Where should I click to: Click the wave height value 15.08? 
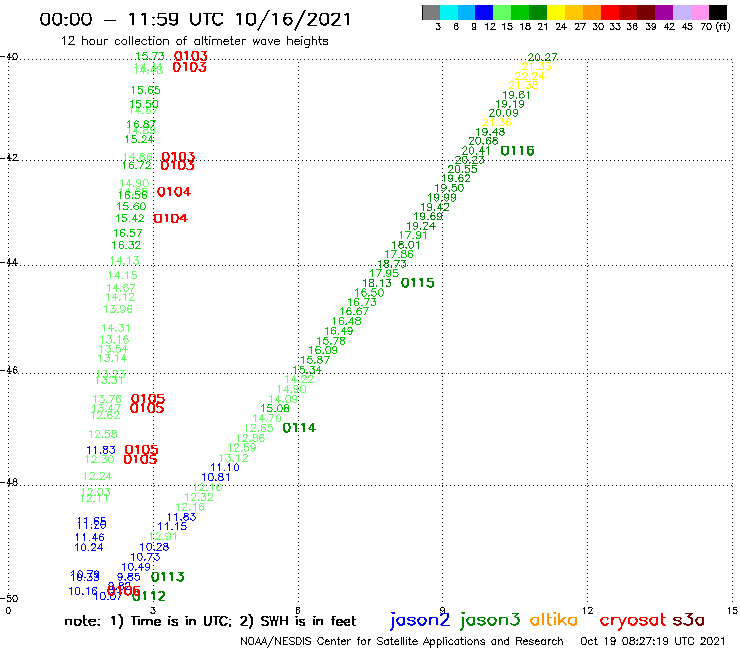tap(275, 408)
